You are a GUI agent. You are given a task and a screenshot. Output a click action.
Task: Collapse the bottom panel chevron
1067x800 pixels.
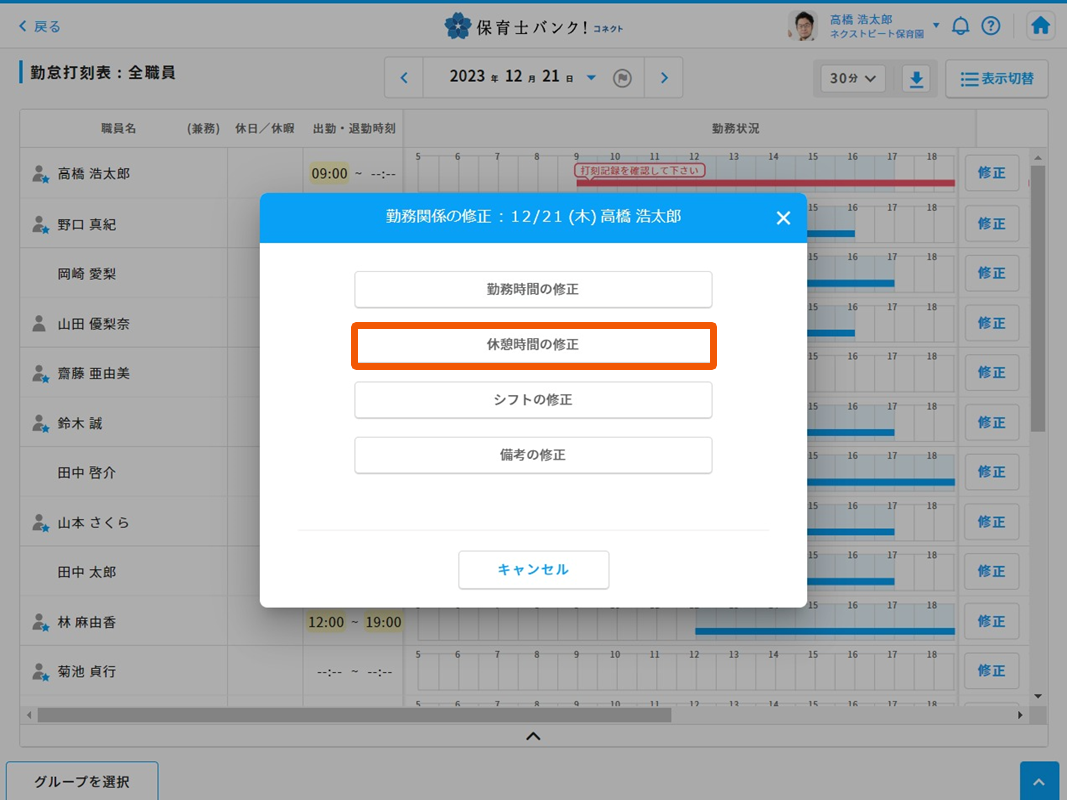533,736
